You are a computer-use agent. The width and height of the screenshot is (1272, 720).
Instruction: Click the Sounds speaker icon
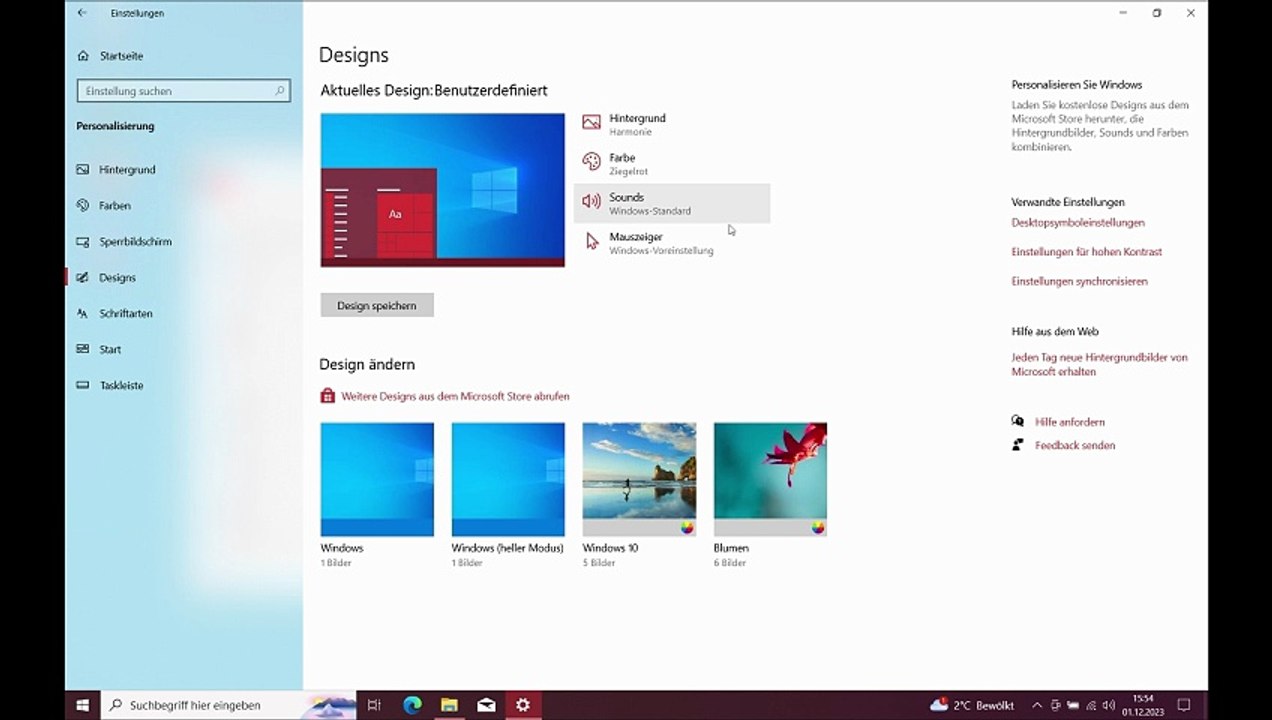(x=591, y=202)
